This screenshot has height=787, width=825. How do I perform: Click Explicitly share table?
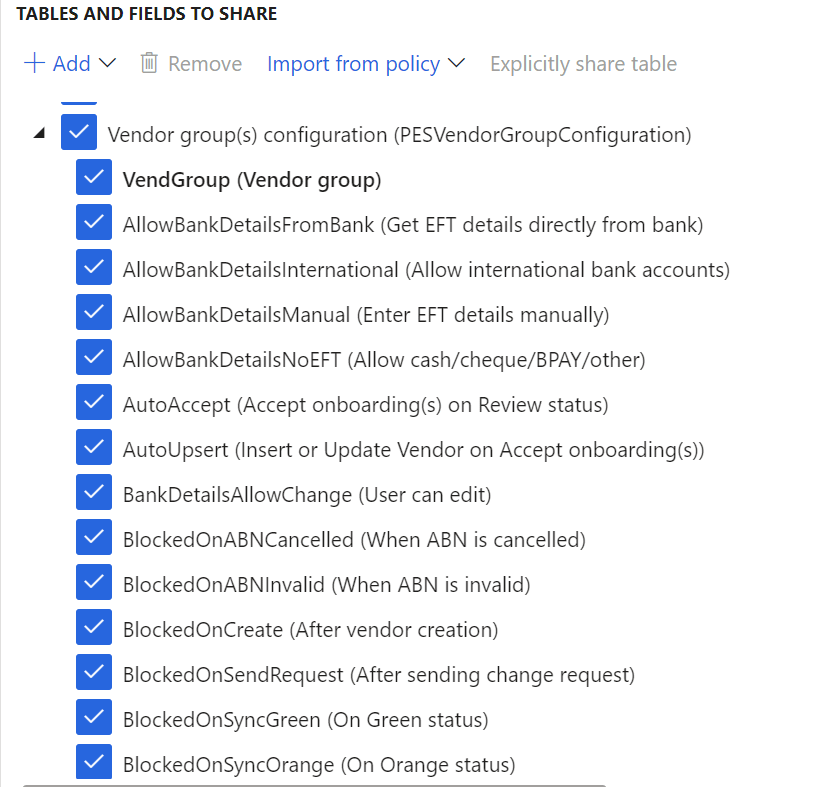click(583, 64)
